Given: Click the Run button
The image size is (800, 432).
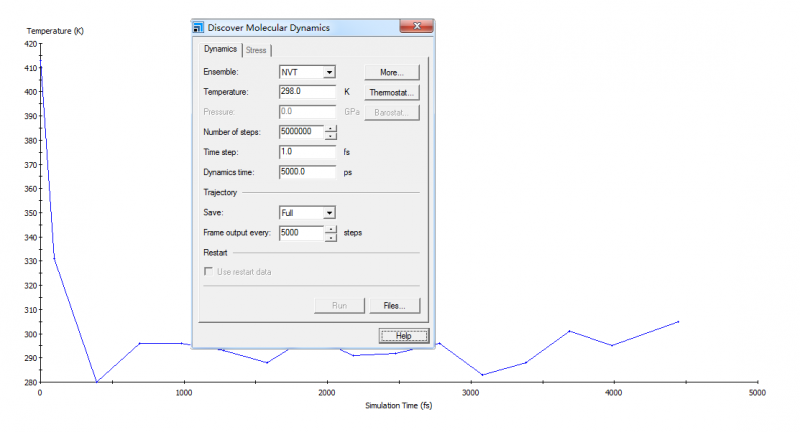Looking at the screenshot, I should coord(339,306).
